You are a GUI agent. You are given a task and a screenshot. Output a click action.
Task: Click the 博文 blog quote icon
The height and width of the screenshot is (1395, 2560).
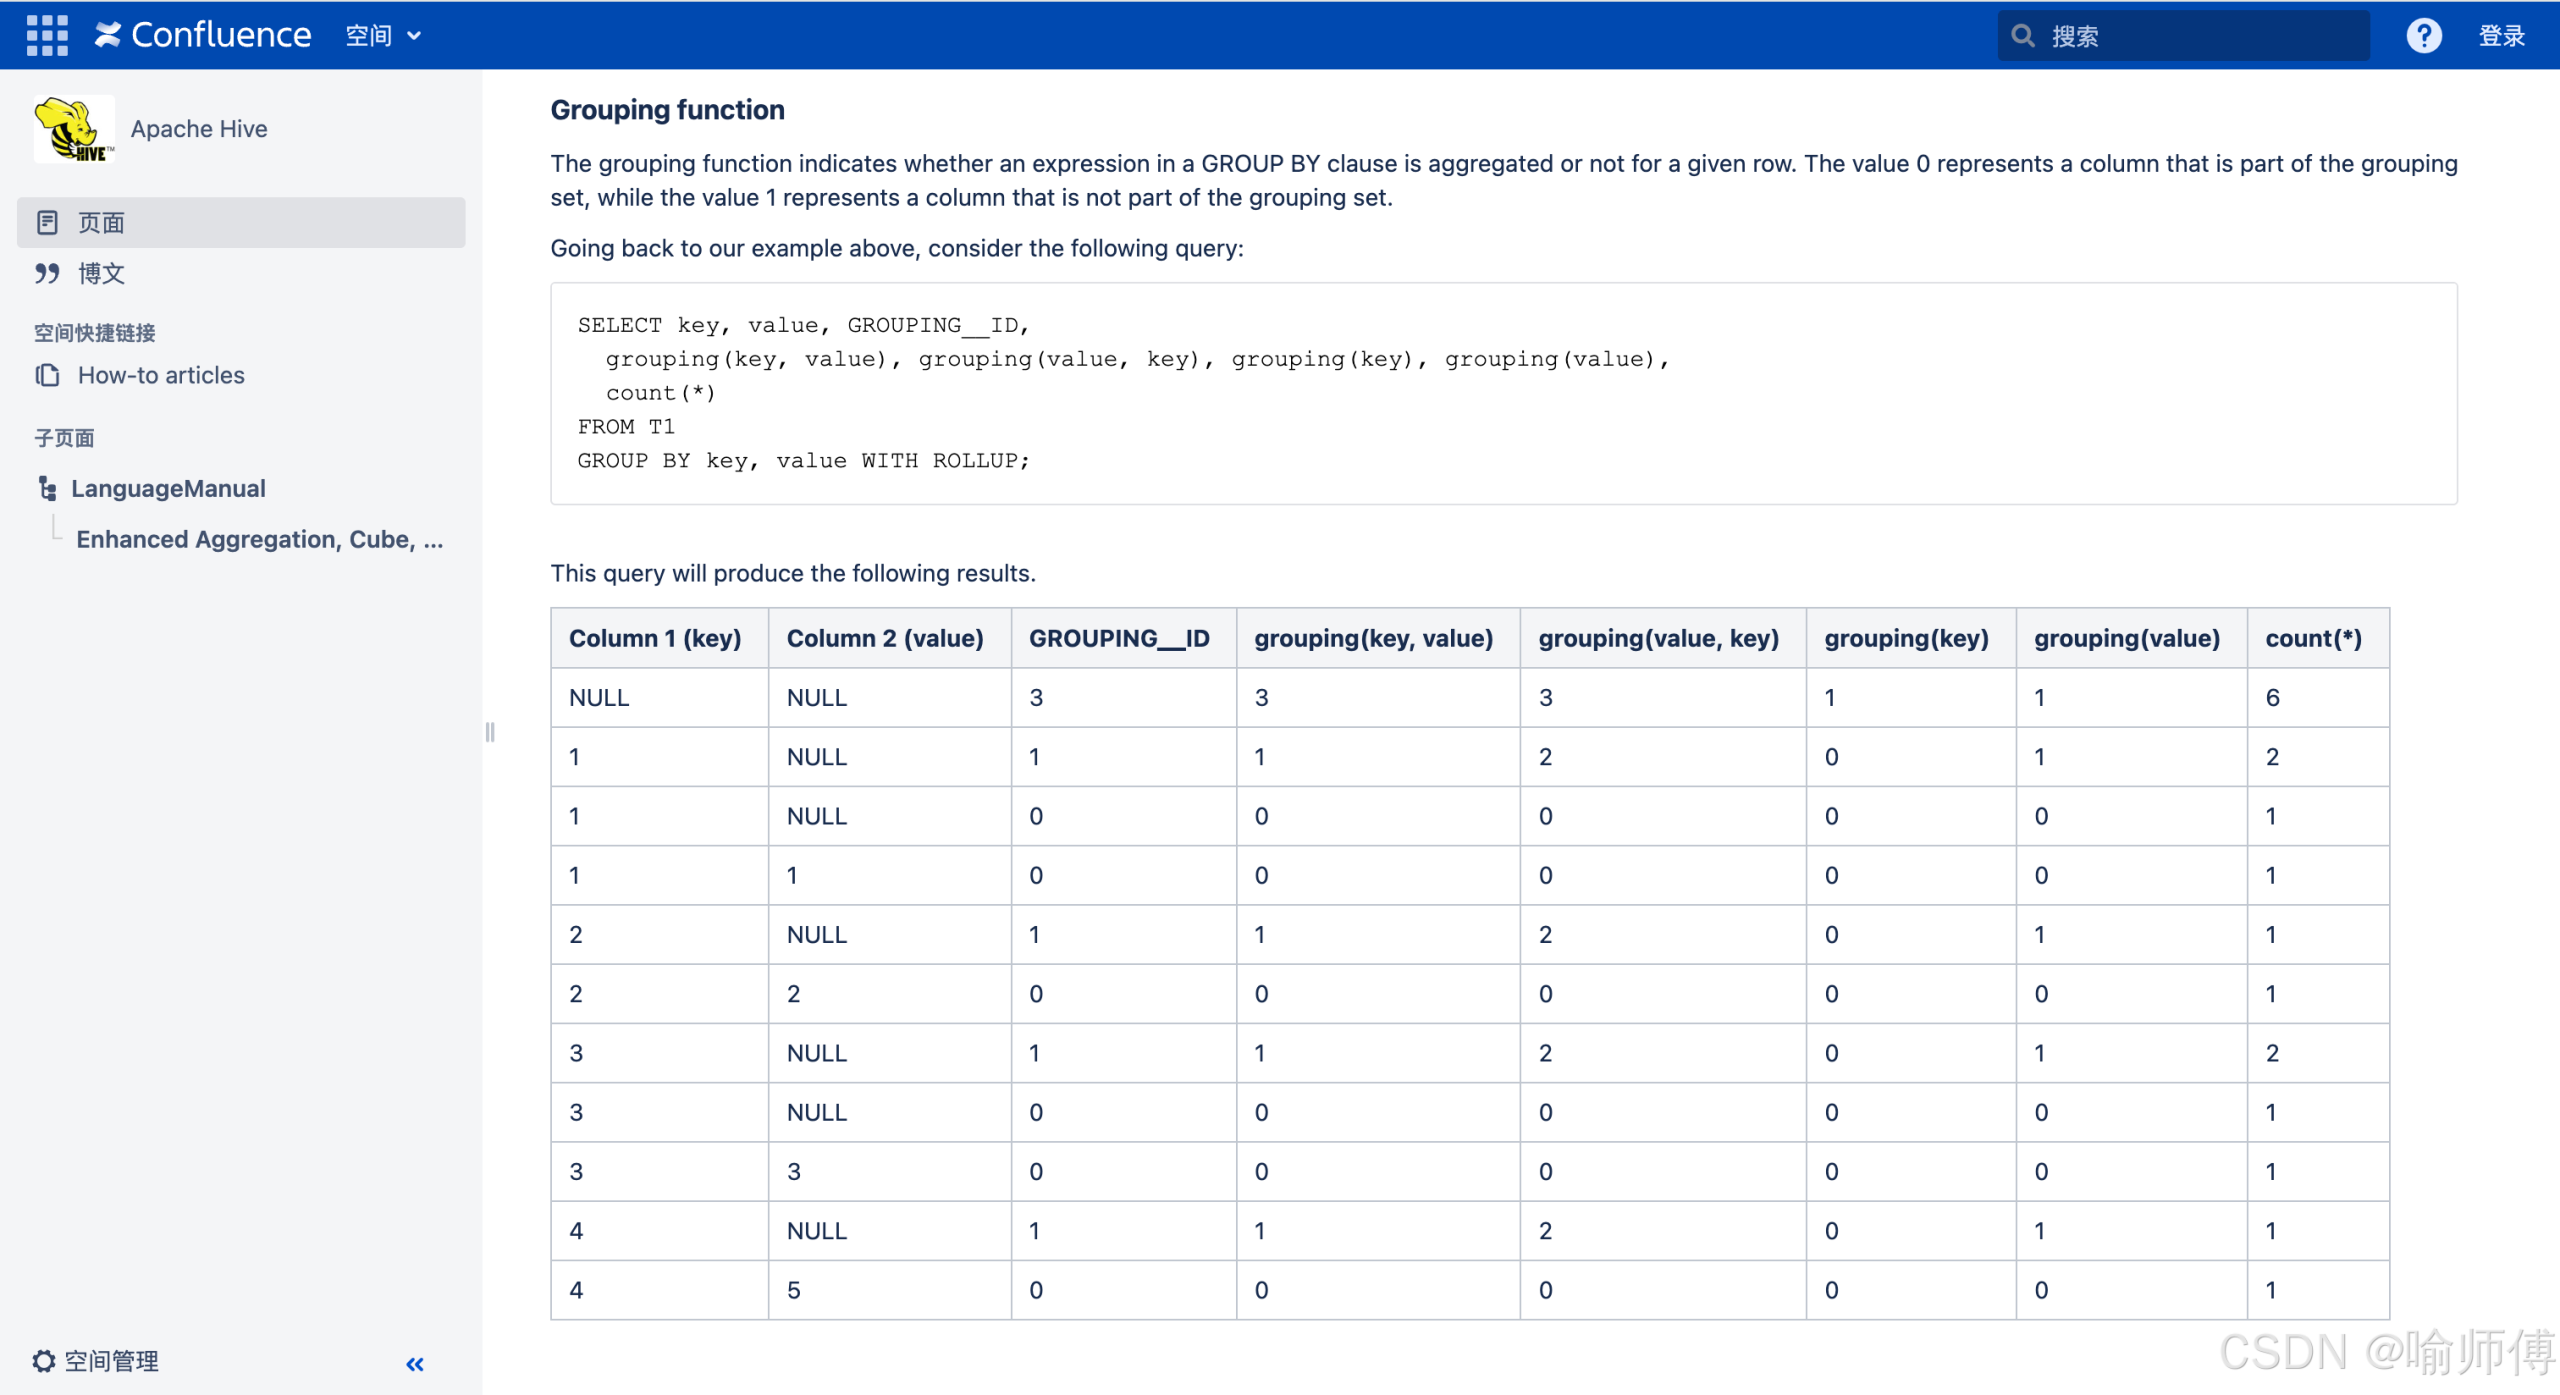[47, 273]
